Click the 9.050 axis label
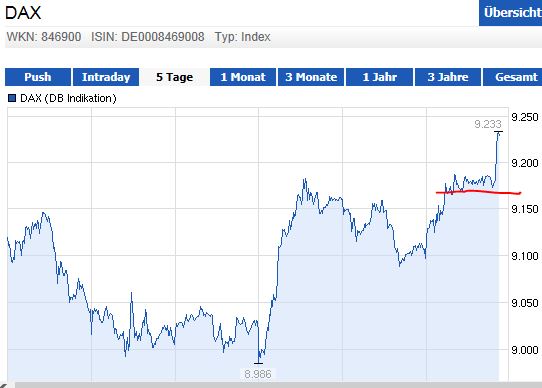Screen dimensions: 542x388 click(525, 303)
